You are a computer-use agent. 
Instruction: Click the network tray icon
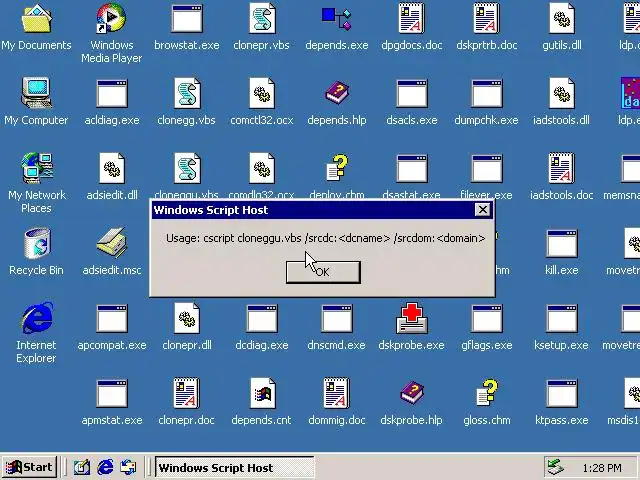(x=556, y=467)
